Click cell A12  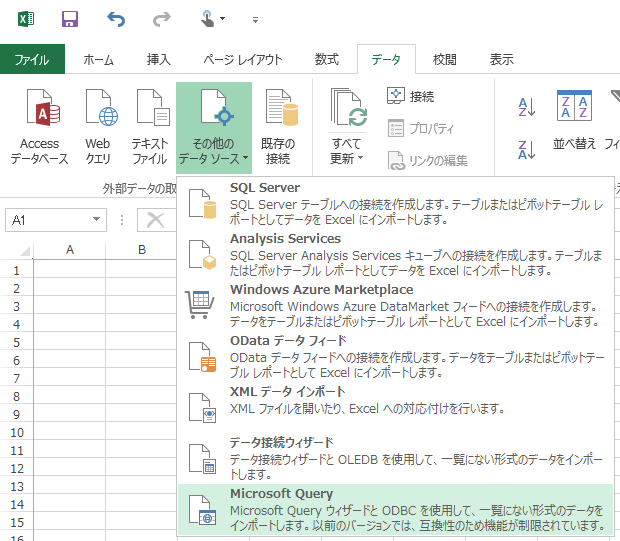(70, 468)
